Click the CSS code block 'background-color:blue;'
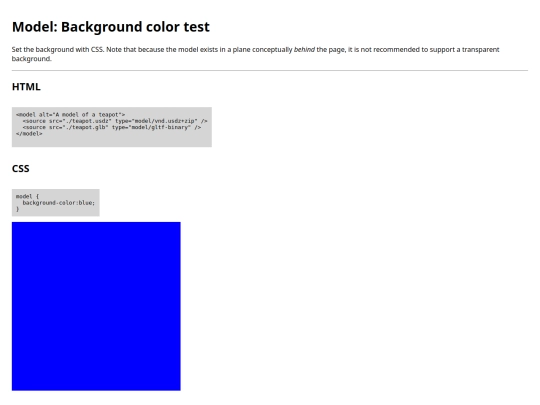 pos(55,202)
